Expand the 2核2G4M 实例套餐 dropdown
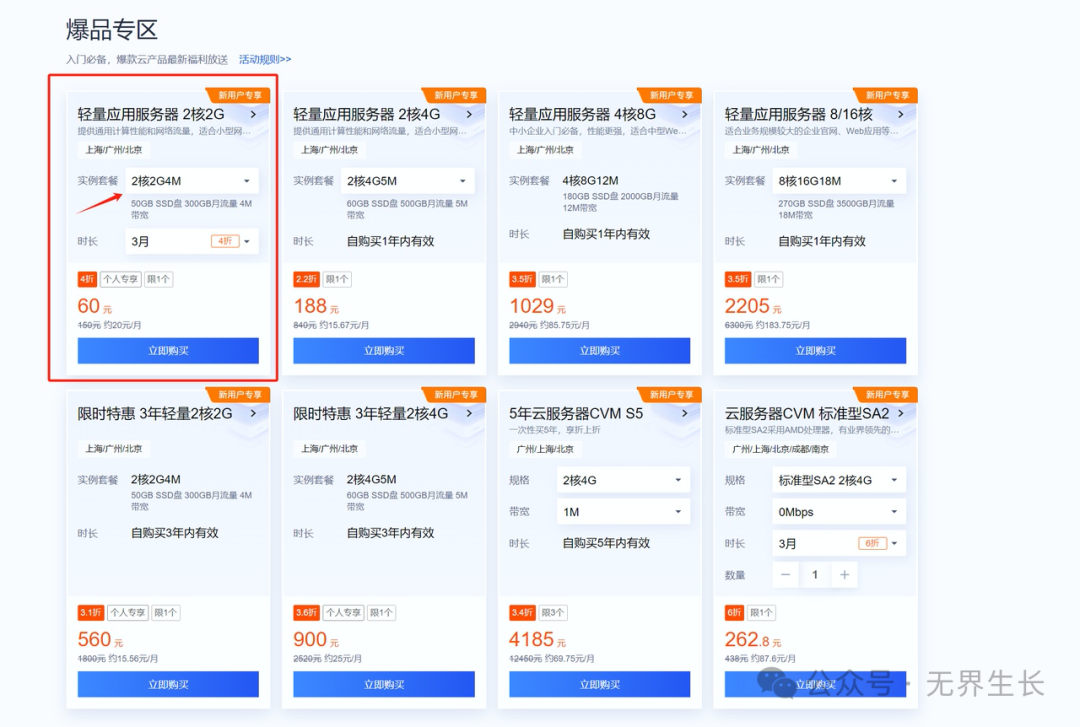 coord(191,181)
